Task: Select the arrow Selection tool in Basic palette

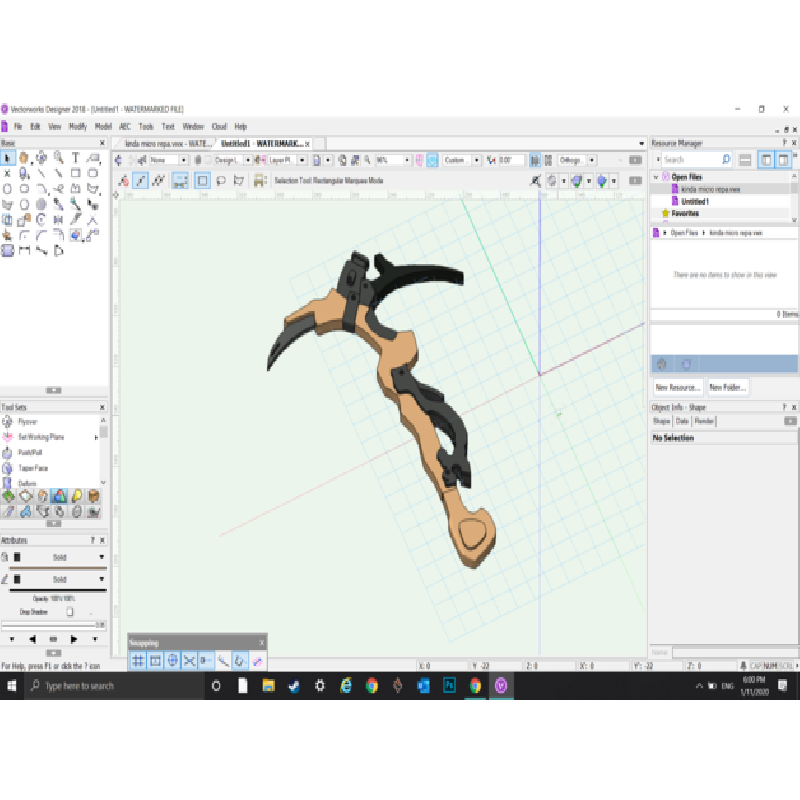Action: click(8, 158)
